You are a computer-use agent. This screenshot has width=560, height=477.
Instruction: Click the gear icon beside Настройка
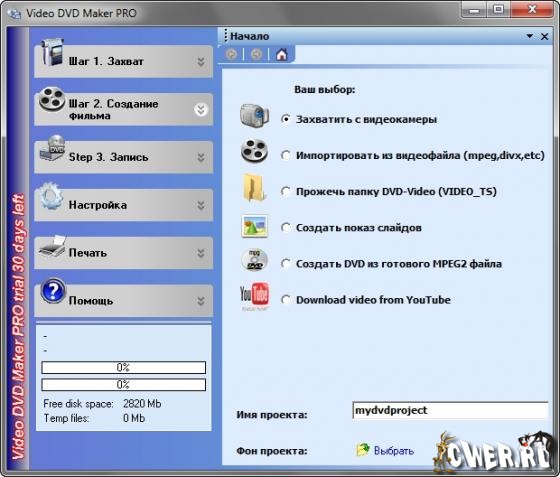pyautogui.click(x=51, y=196)
